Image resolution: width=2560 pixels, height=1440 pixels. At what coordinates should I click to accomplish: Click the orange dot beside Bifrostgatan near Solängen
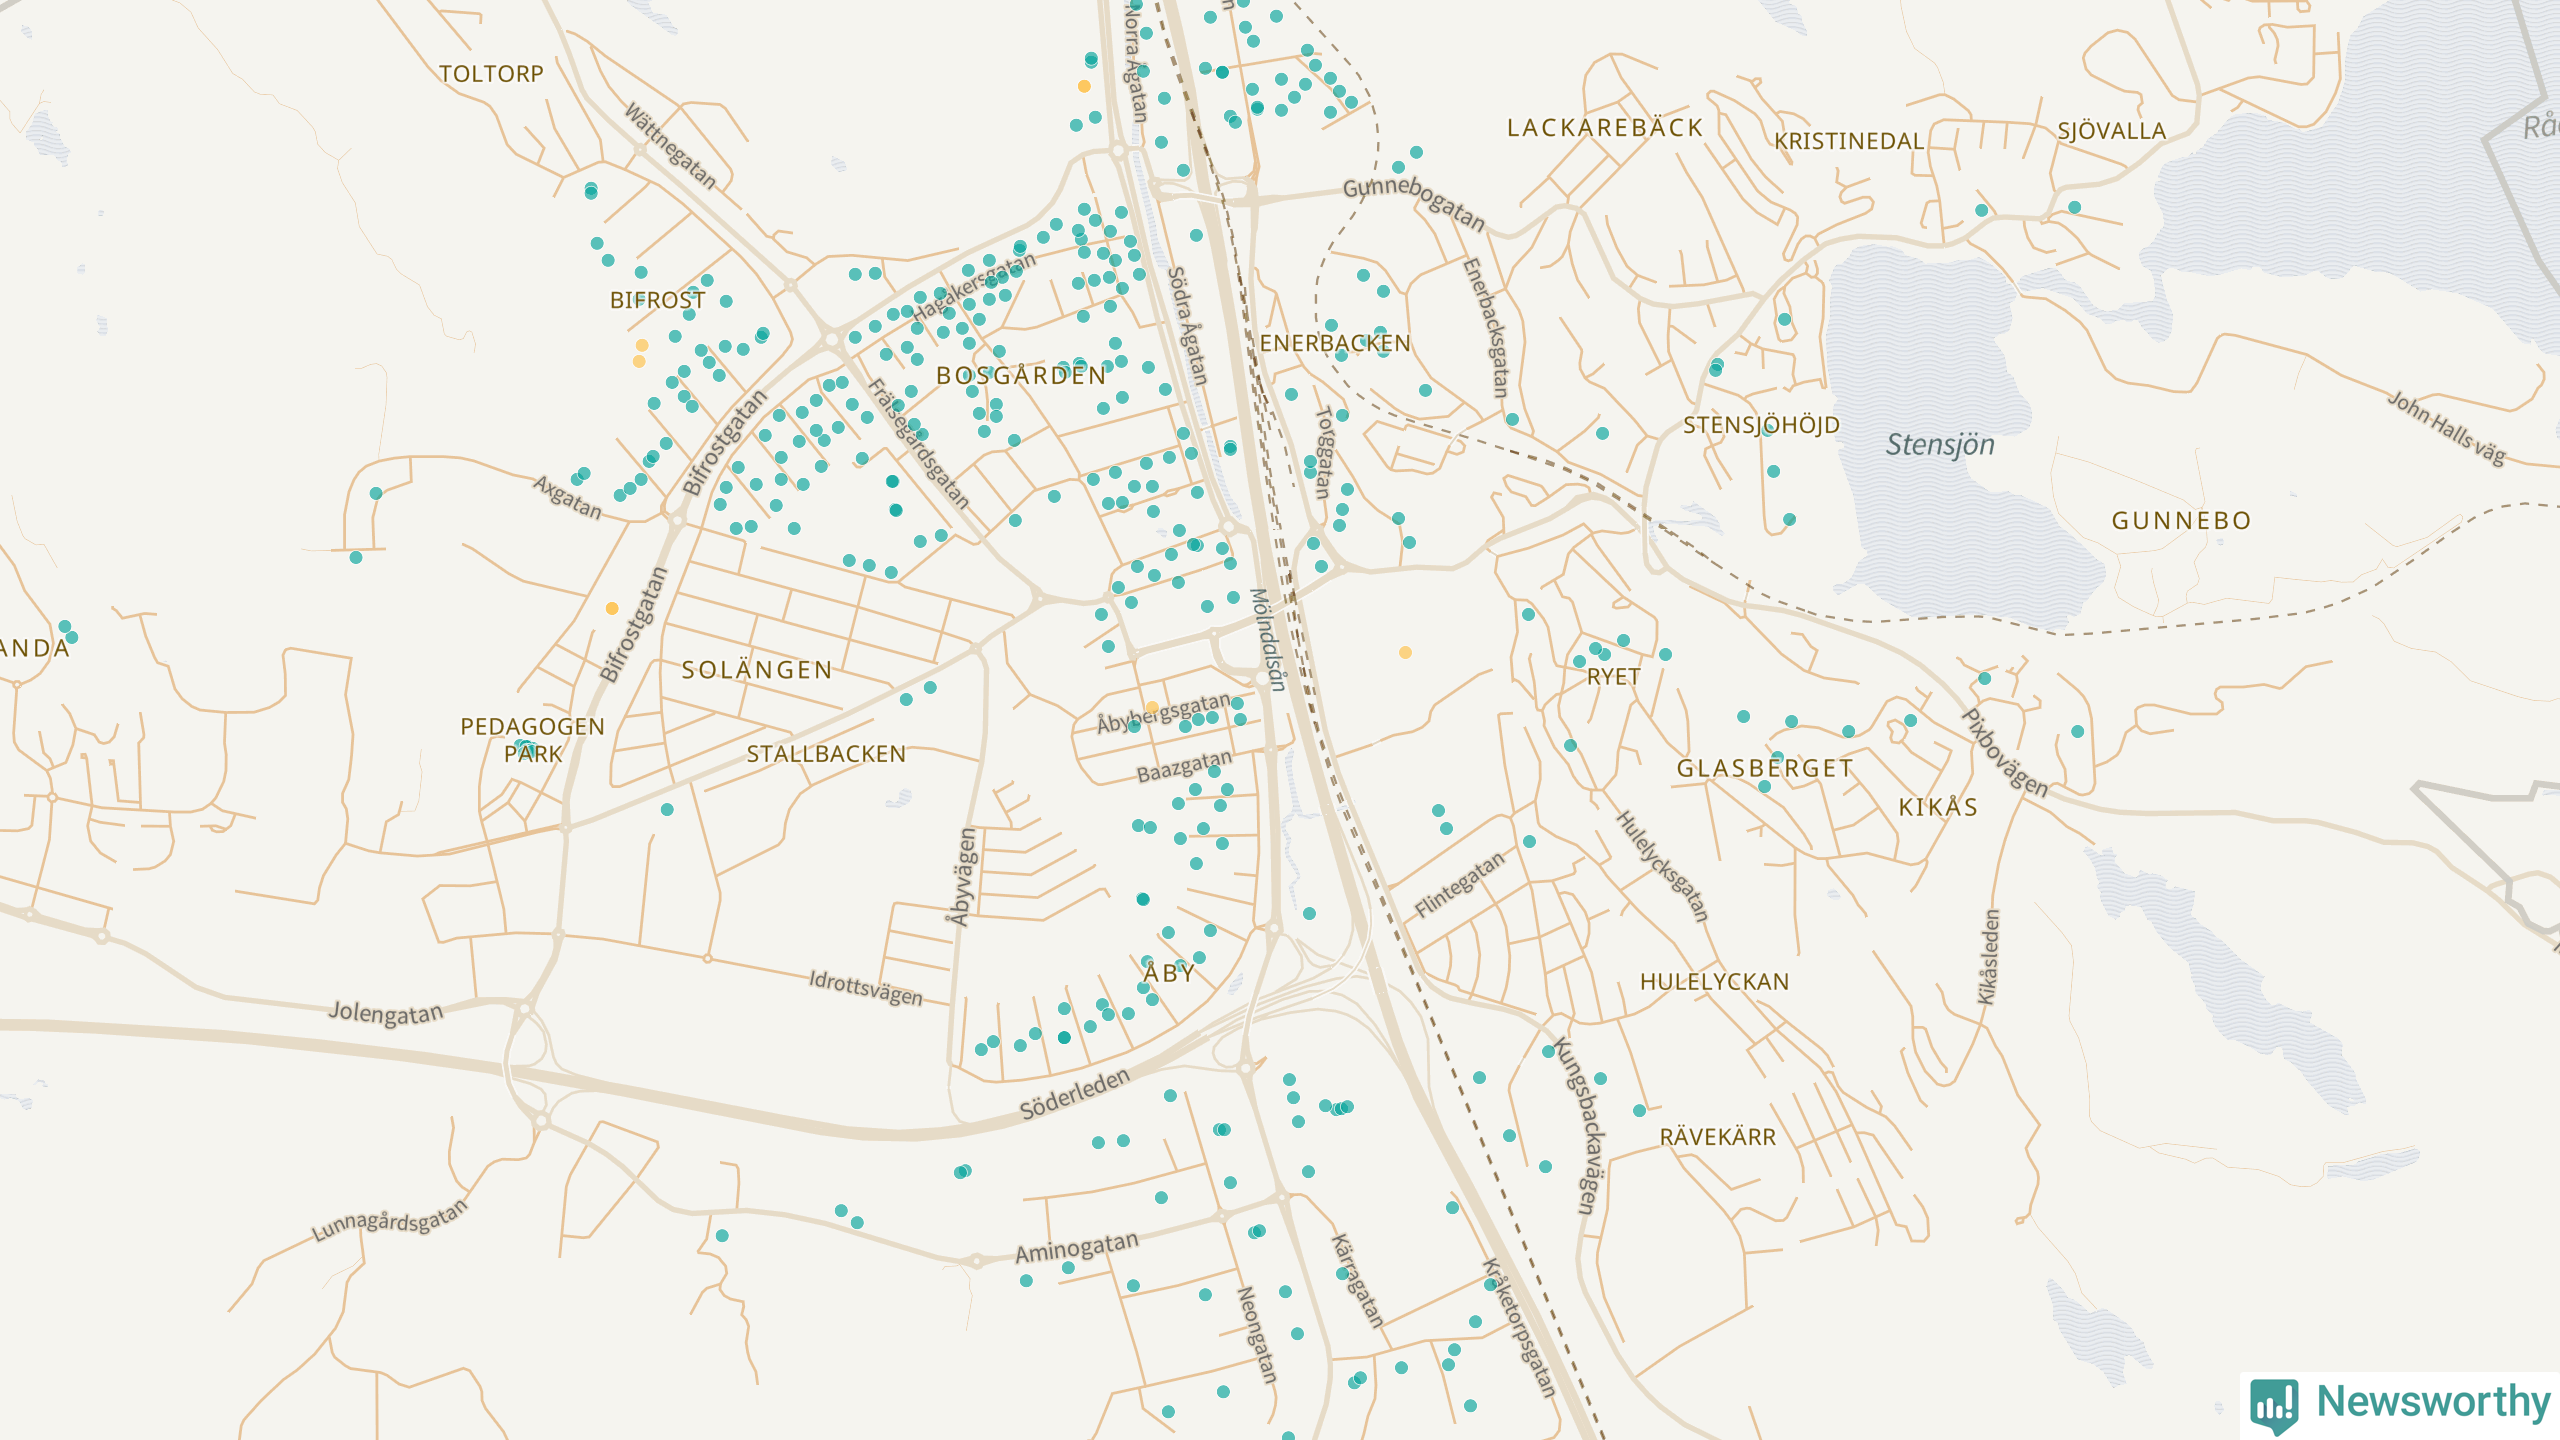tap(612, 608)
